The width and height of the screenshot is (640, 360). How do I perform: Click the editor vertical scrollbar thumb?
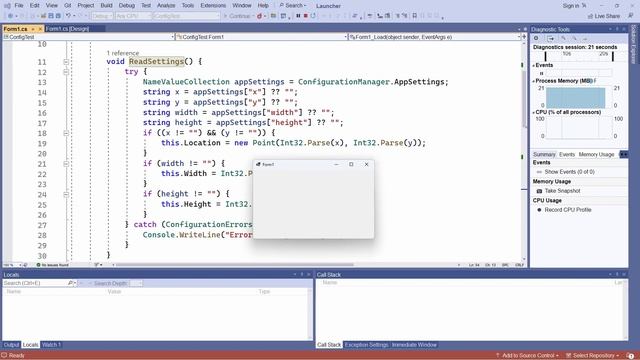click(524, 100)
